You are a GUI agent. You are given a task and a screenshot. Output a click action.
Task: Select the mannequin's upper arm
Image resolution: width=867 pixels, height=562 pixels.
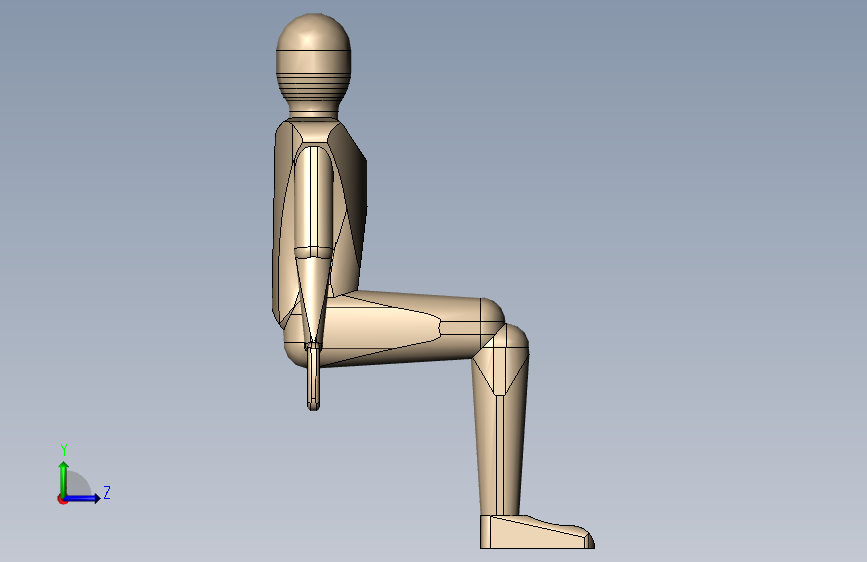[x=314, y=199]
